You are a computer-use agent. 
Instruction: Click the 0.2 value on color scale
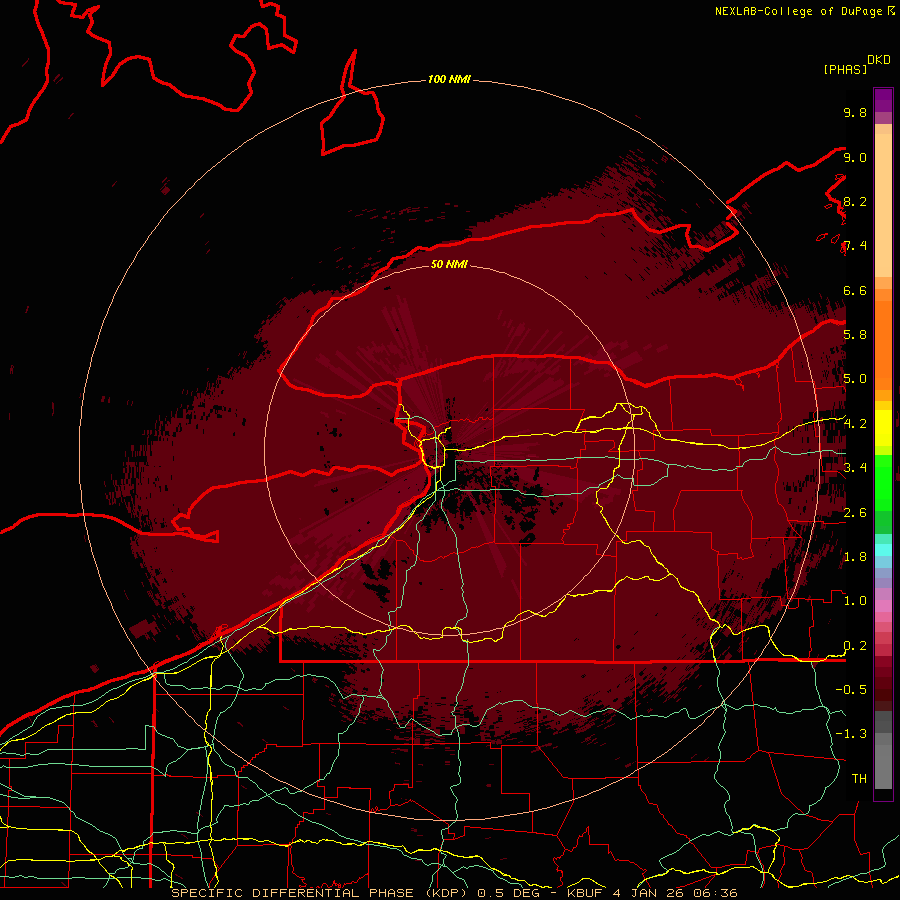(855, 646)
